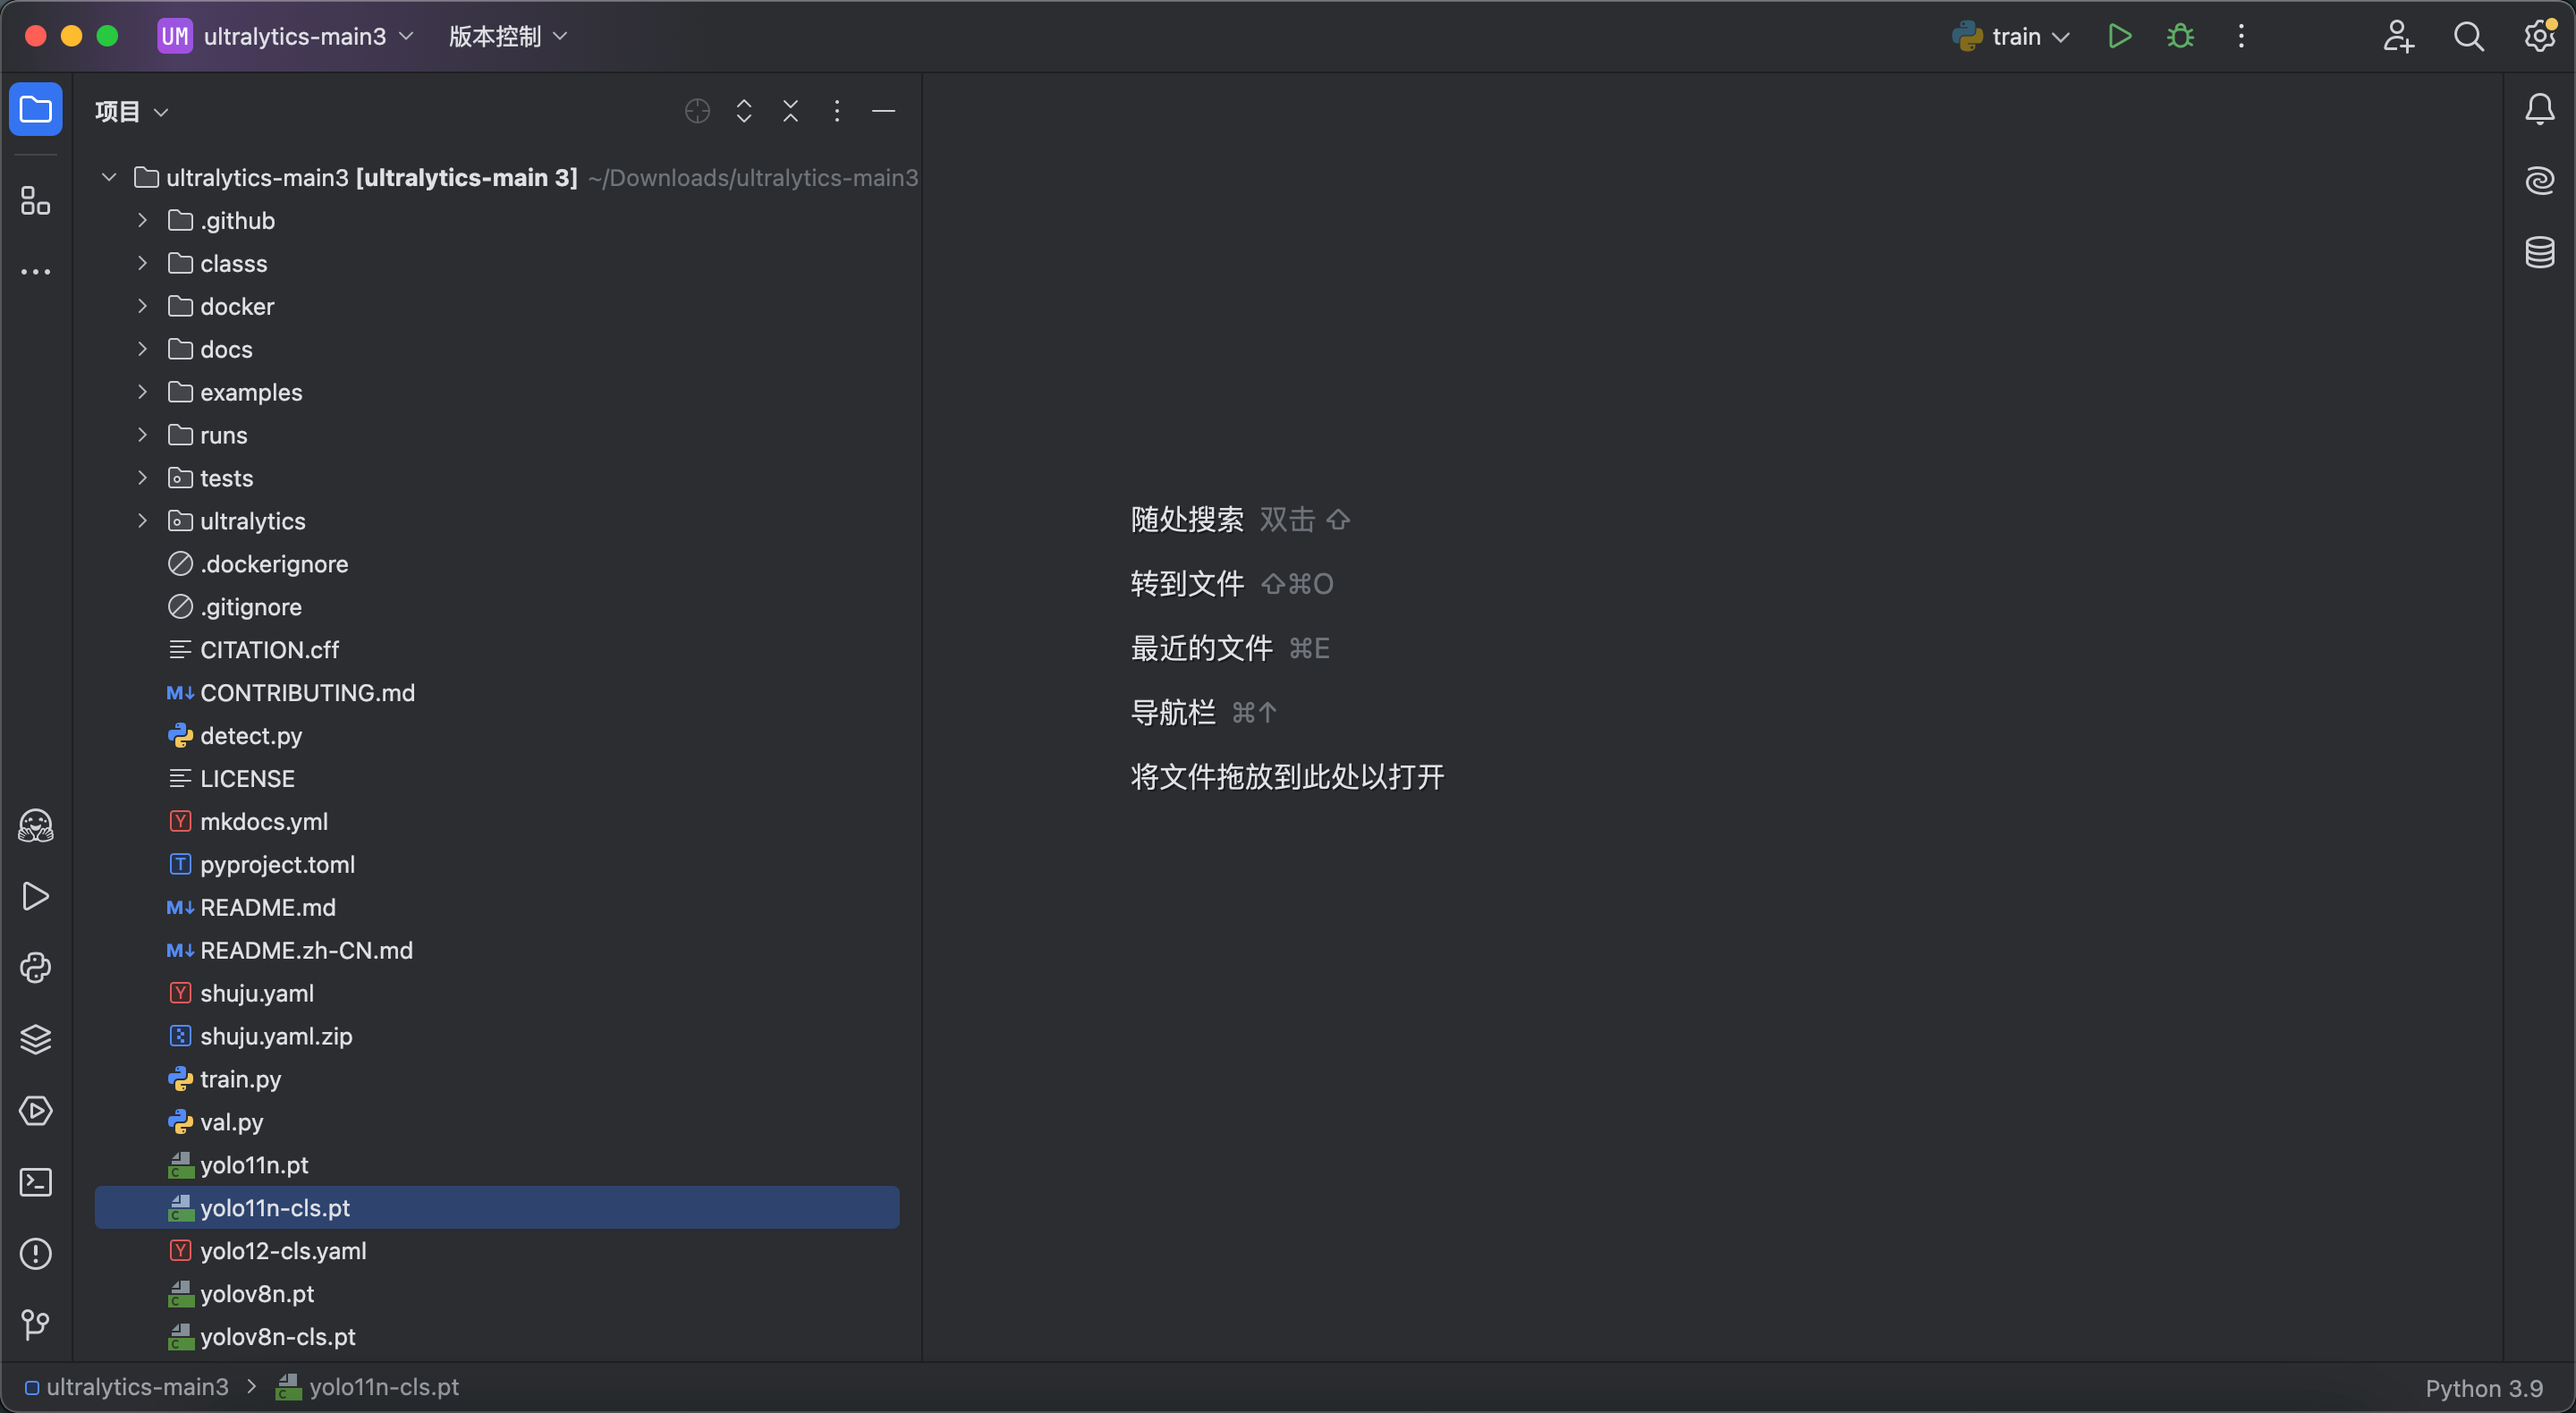
Task: Open the Problems tool window
Action: coord(36,1254)
